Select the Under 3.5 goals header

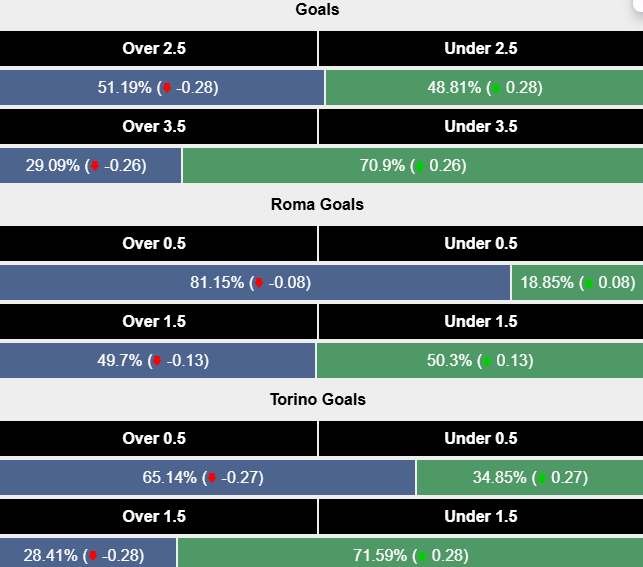[x=481, y=126]
